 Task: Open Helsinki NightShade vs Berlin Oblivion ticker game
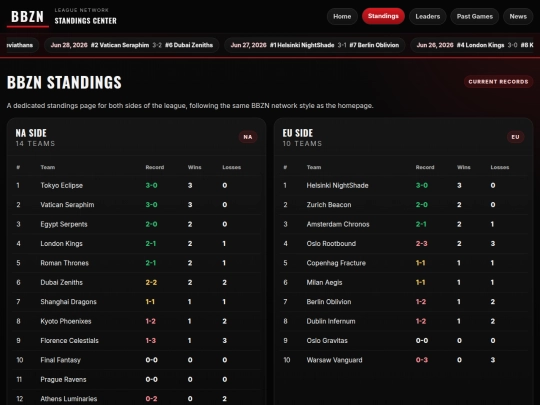pos(314,45)
